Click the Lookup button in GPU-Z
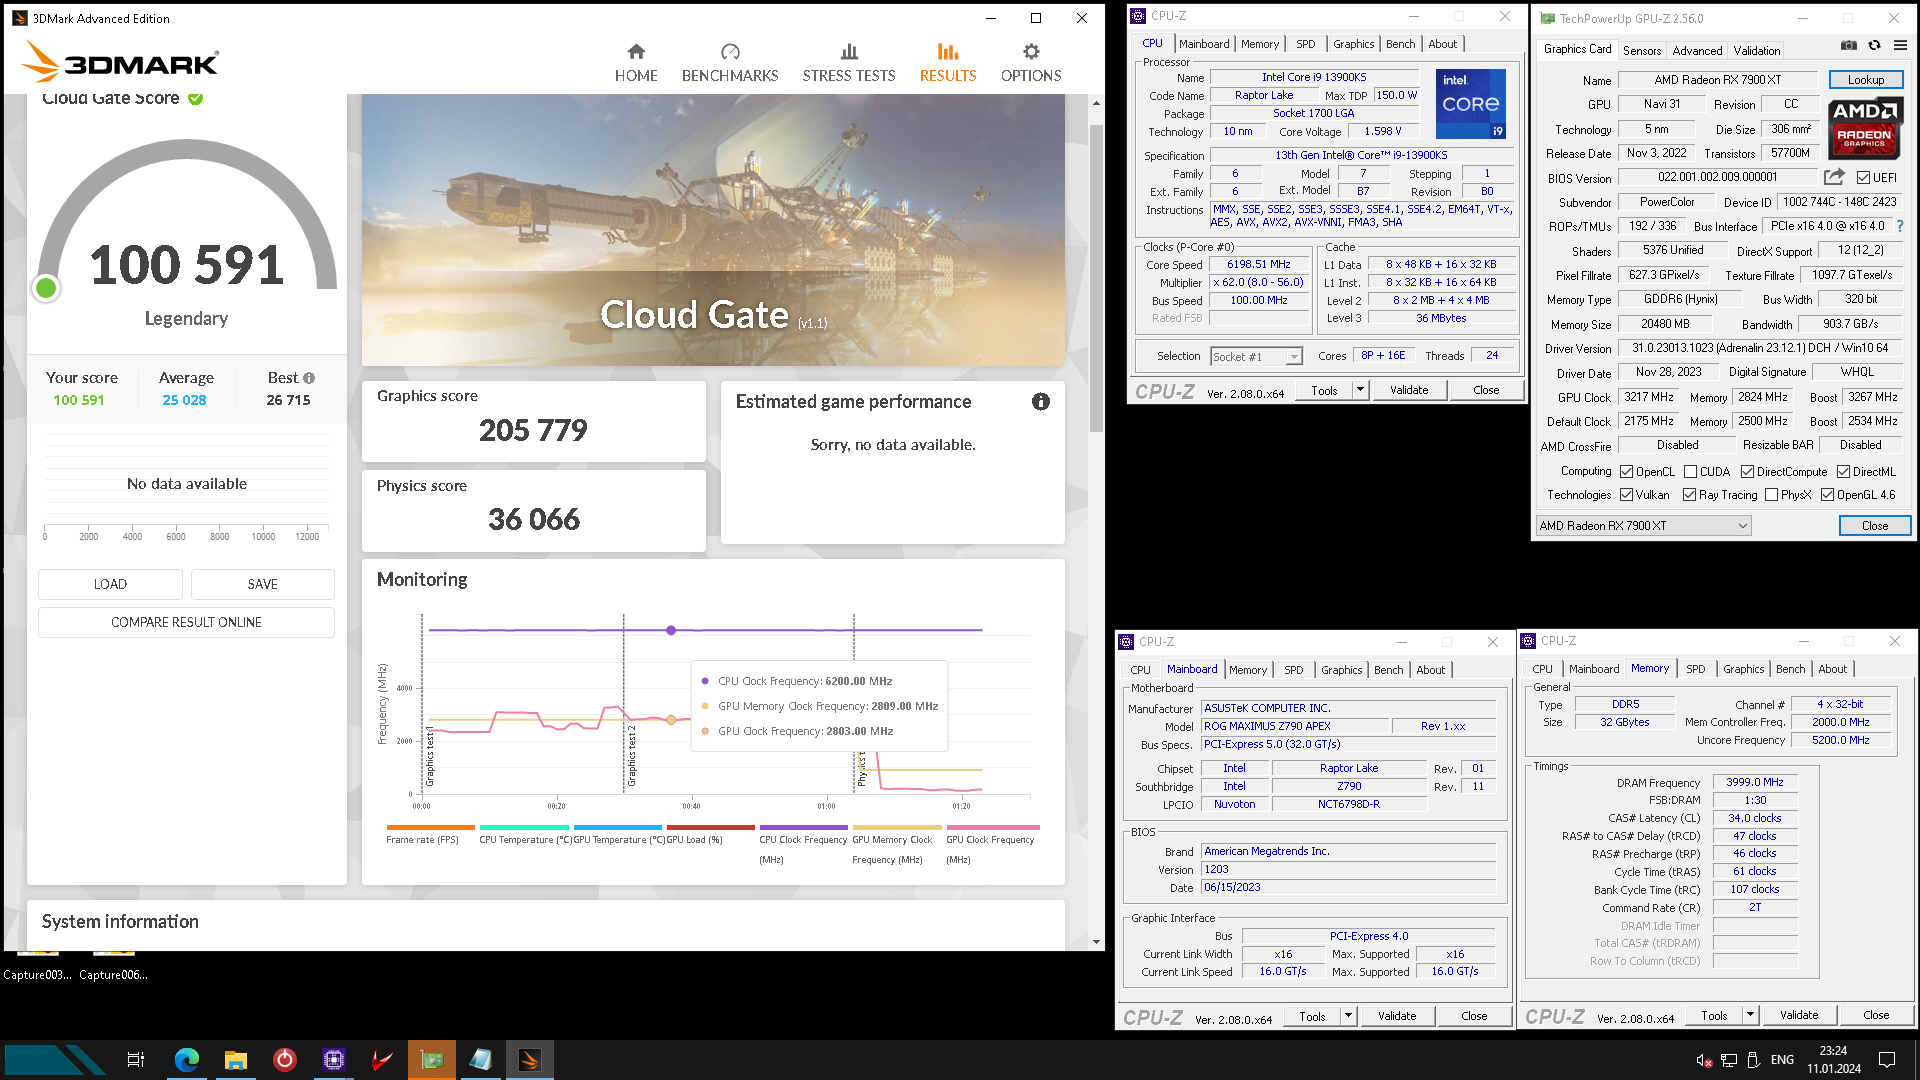Viewport: 1920px width, 1080px height. [x=1866, y=80]
